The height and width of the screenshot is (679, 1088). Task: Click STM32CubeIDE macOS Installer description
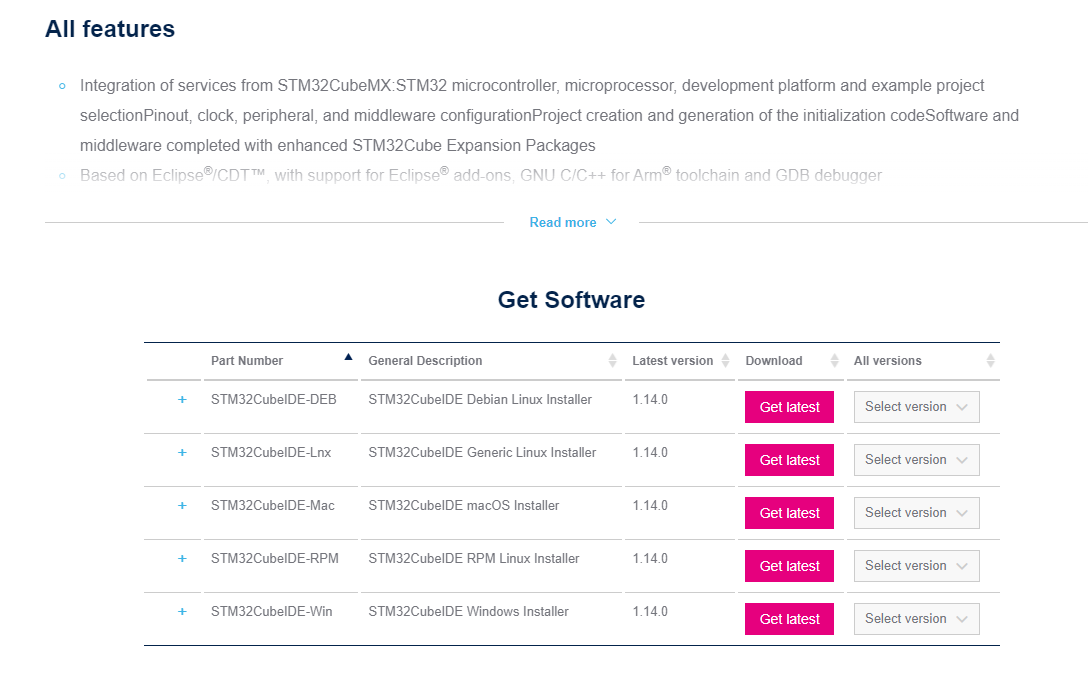pos(464,506)
